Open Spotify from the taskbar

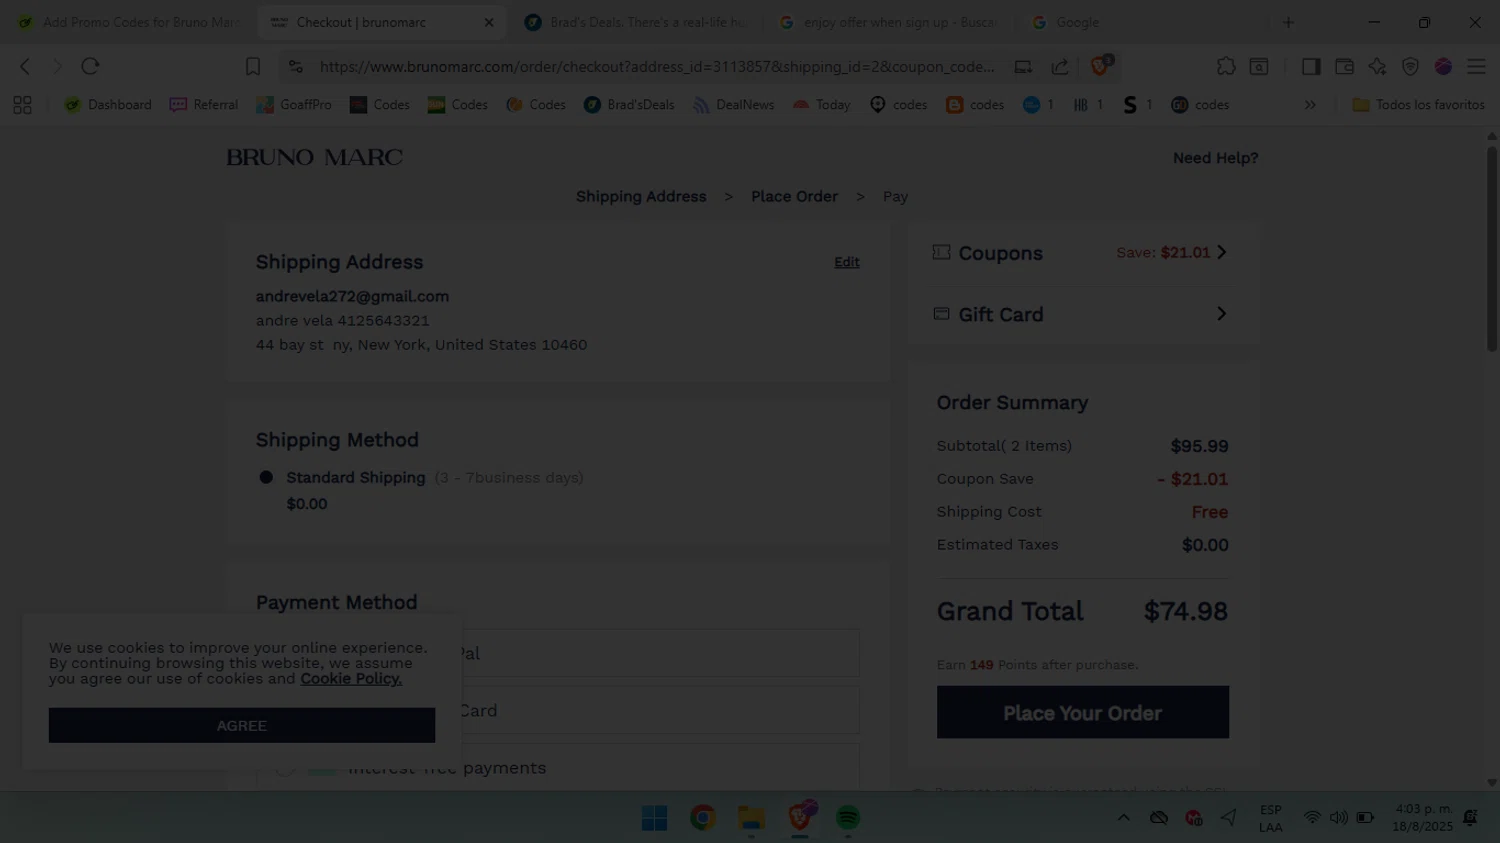point(848,818)
